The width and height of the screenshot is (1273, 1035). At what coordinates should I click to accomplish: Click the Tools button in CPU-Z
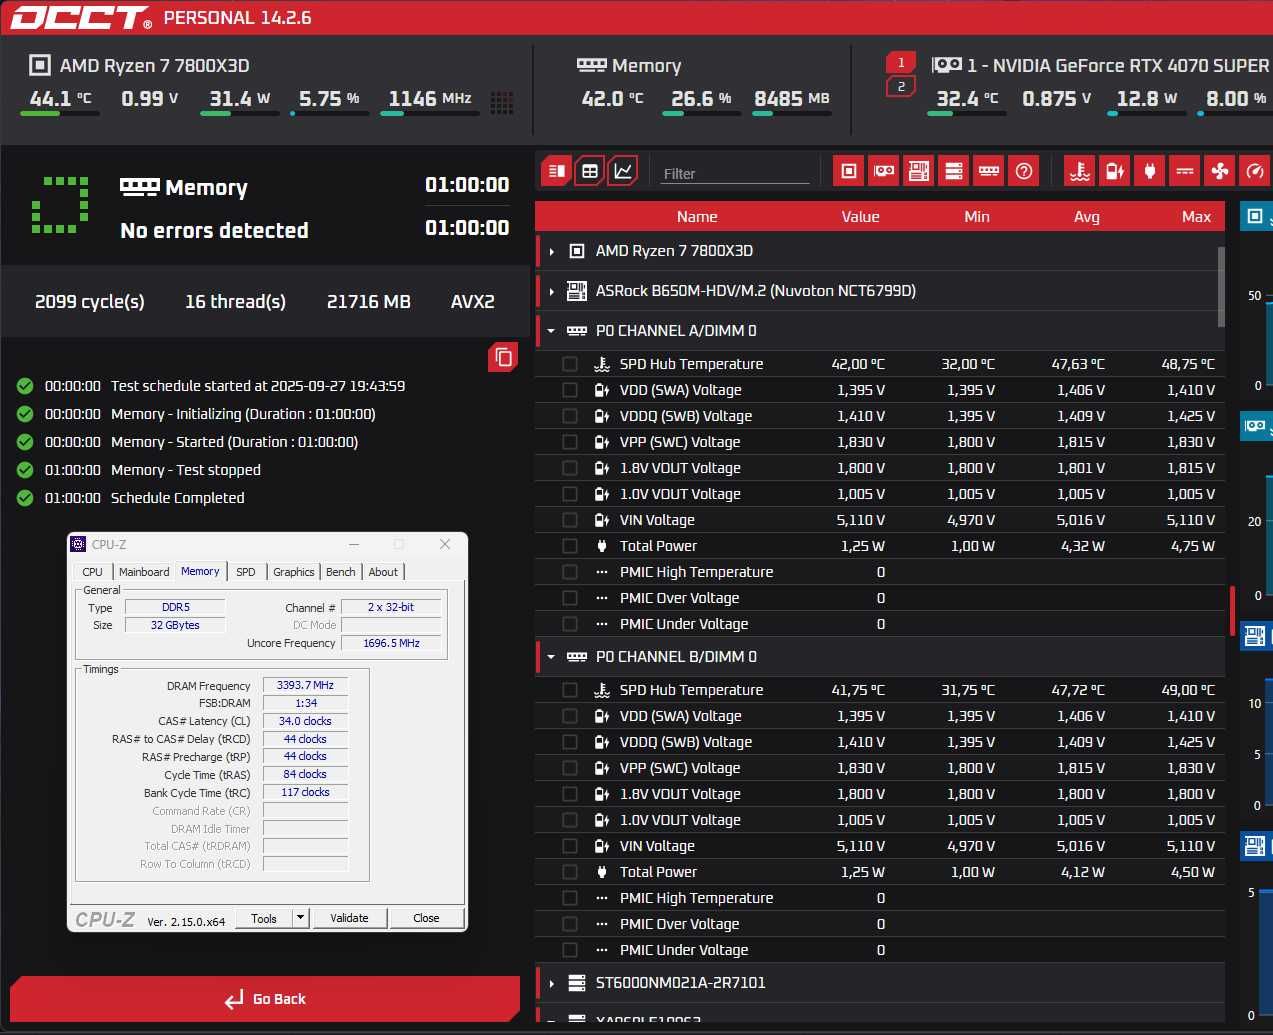click(264, 918)
